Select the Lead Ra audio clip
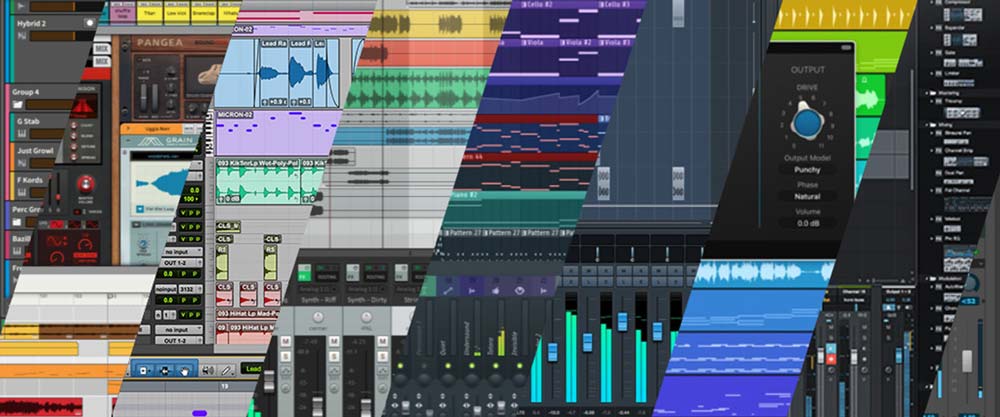Viewport: 1000px width, 417px height. [273, 72]
